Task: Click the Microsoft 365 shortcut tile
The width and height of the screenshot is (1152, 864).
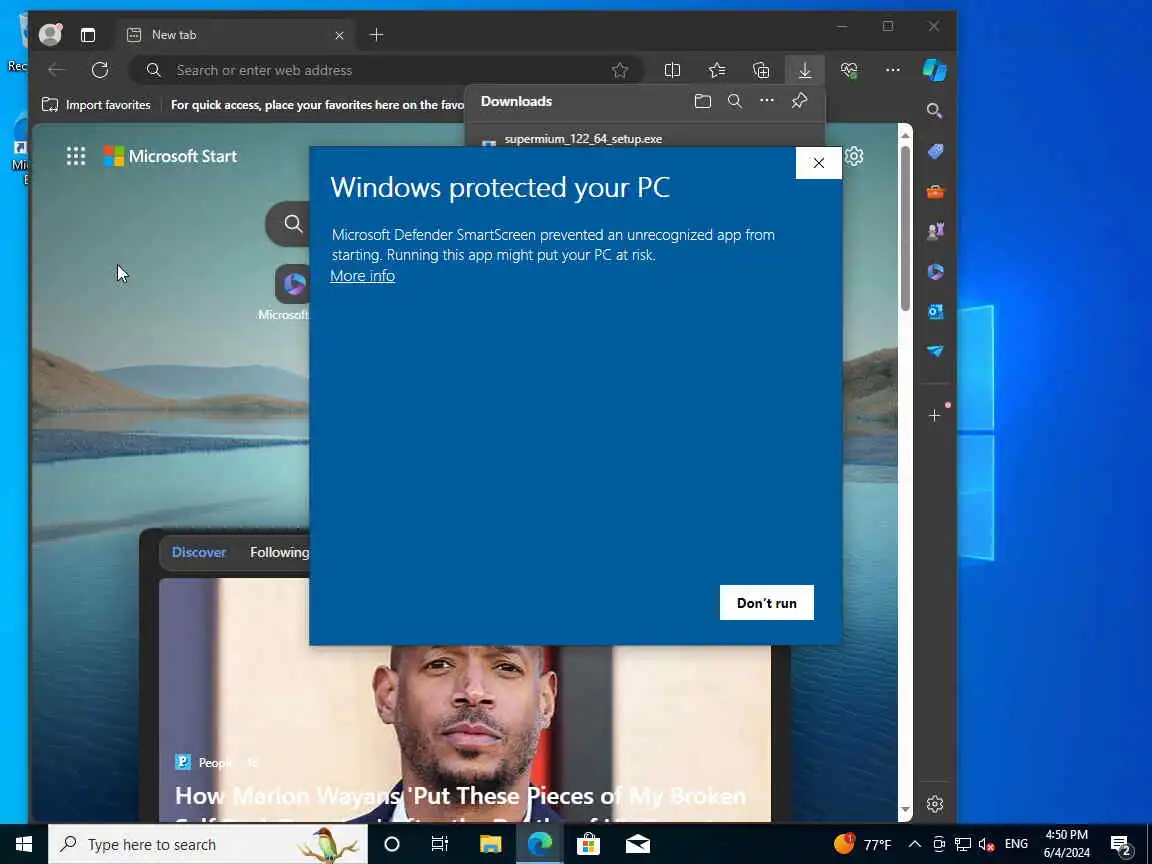Action: 292,284
